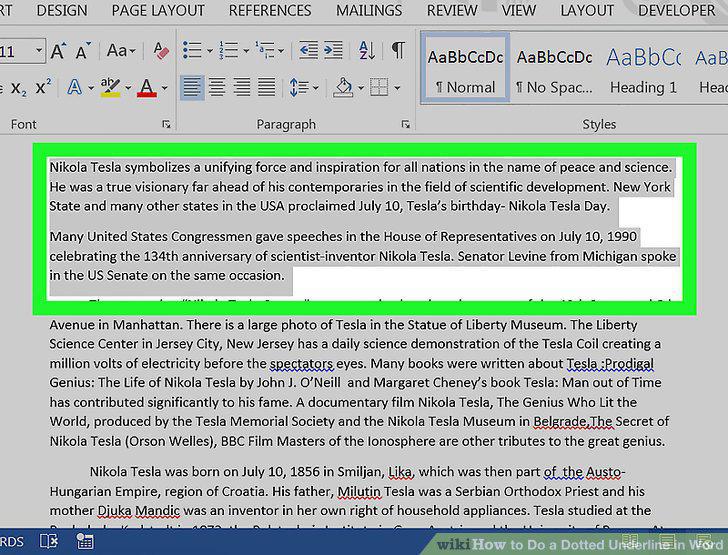Decrease the paragraph indent
The height and width of the screenshot is (555, 728).
point(308,50)
